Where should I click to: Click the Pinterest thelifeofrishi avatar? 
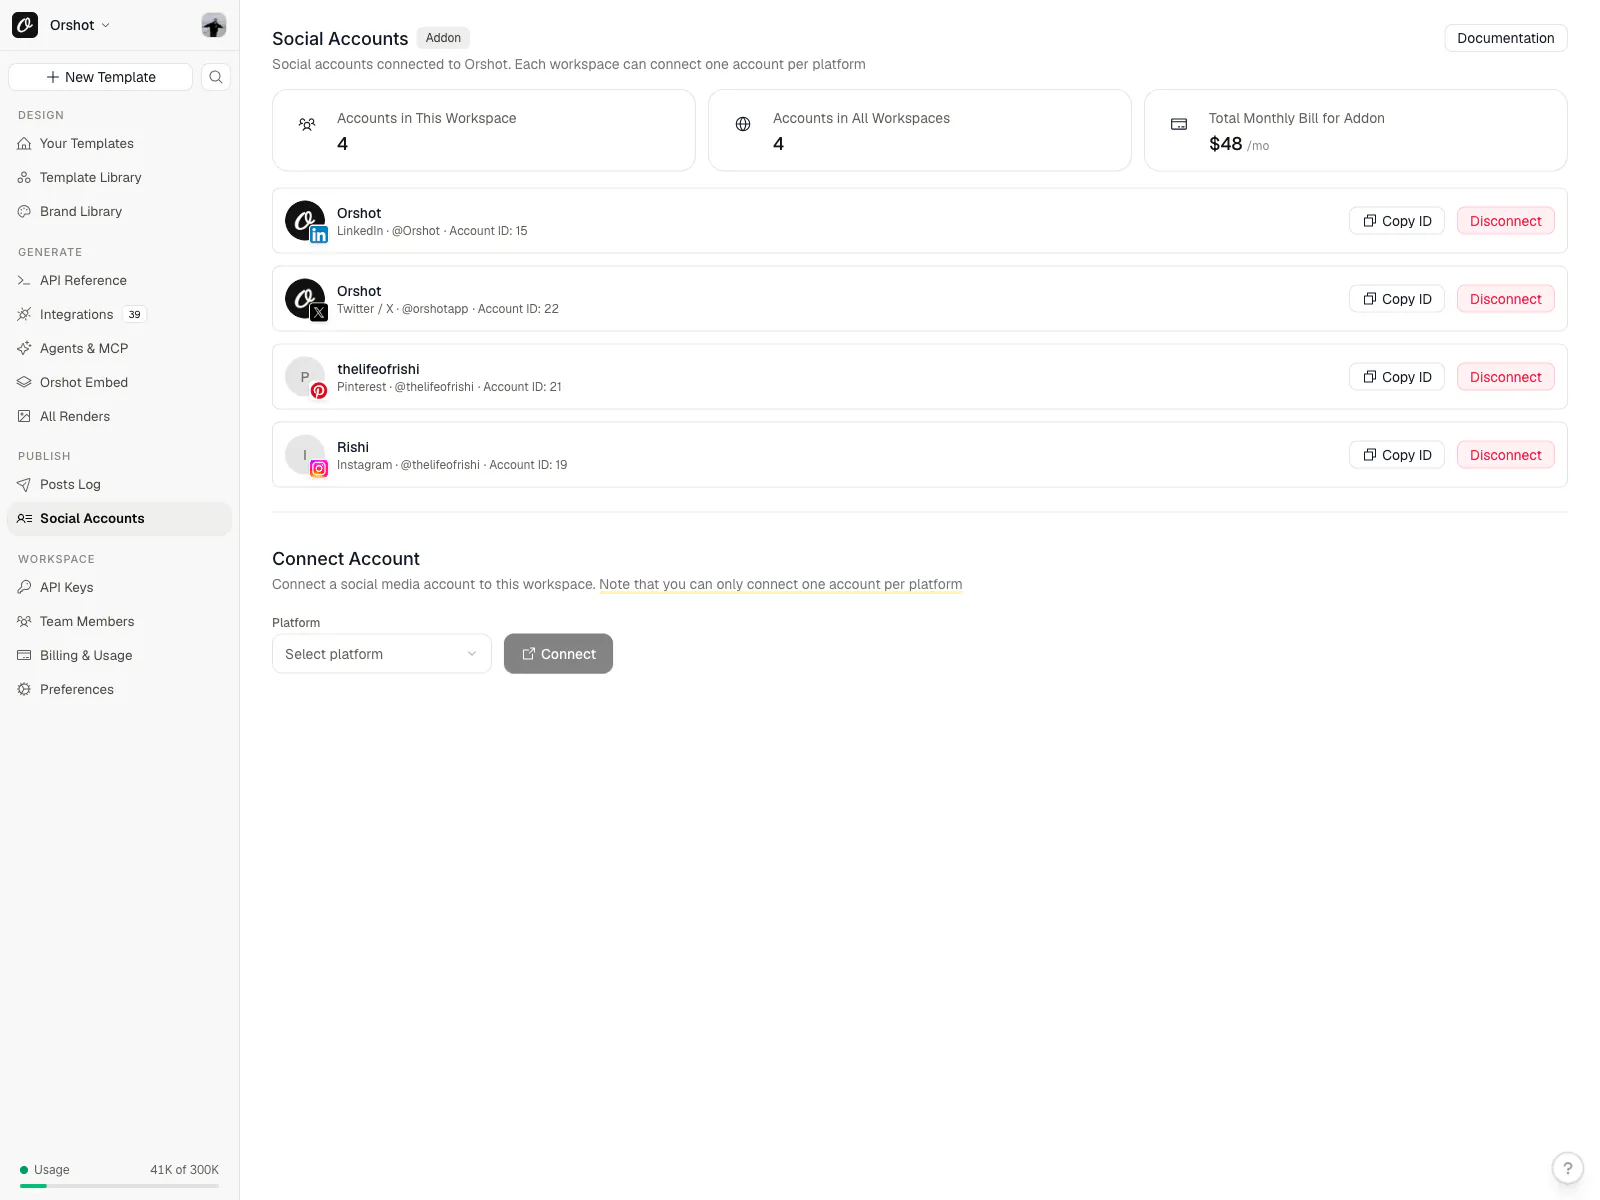[x=305, y=377]
